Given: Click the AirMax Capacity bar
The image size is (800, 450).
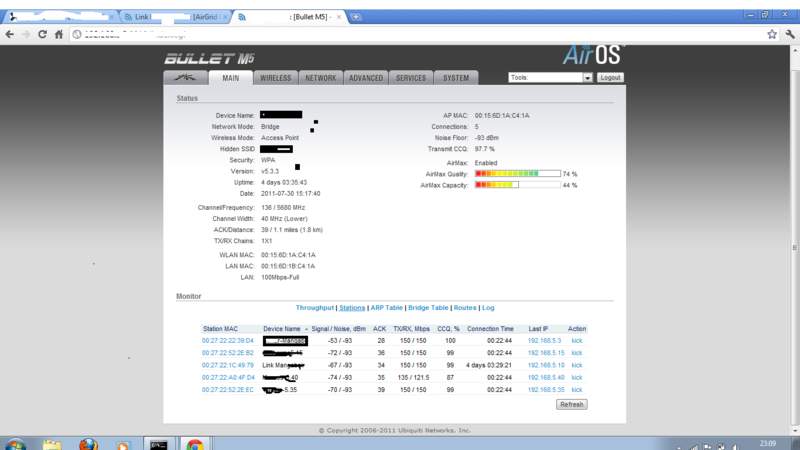Looking at the screenshot, I should [517, 185].
